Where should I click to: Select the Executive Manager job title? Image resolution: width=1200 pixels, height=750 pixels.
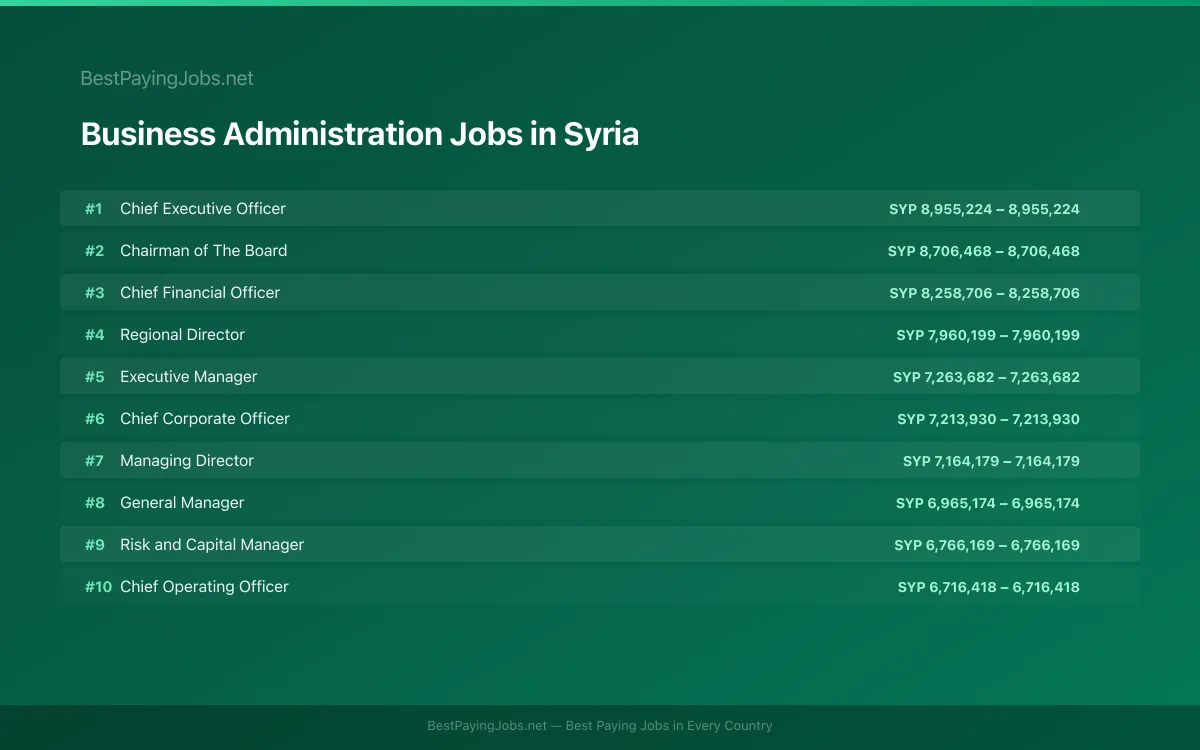click(189, 376)
